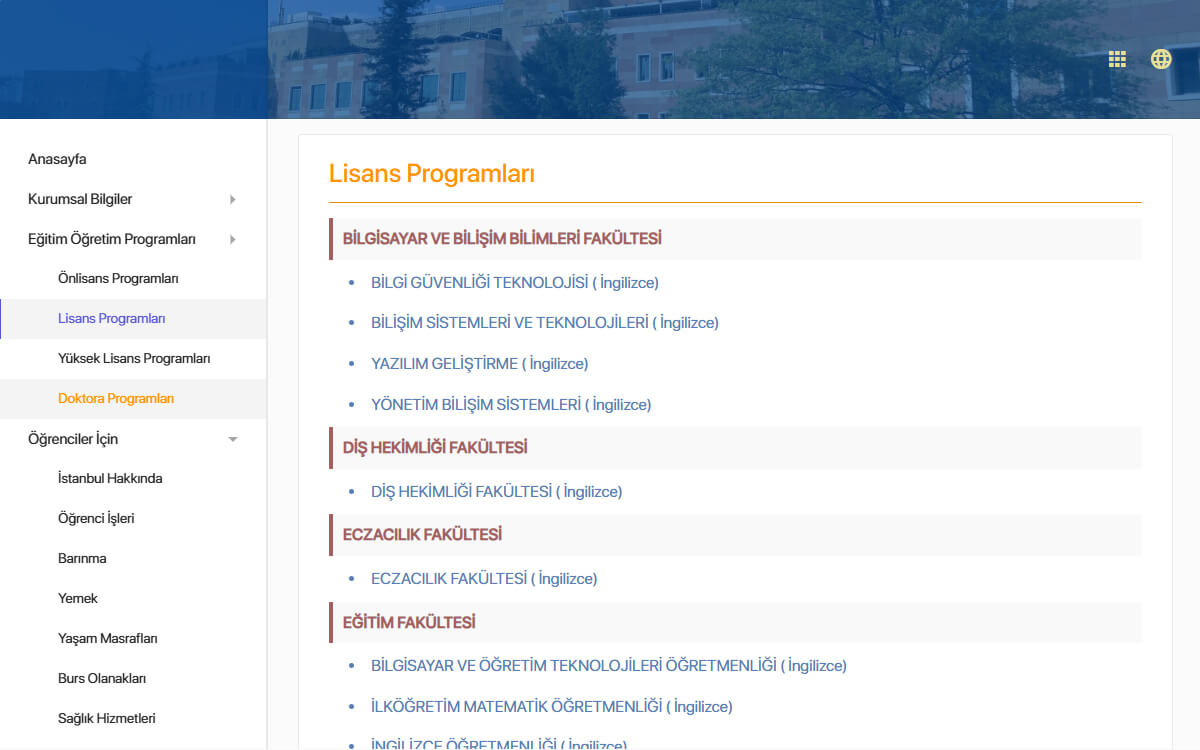Open YÖNETİM BİLİŞİM SİSTEMLERİ link
The width and height of the screenshot is (1200, 750).
pyautogui.click(x=511, y=405)
